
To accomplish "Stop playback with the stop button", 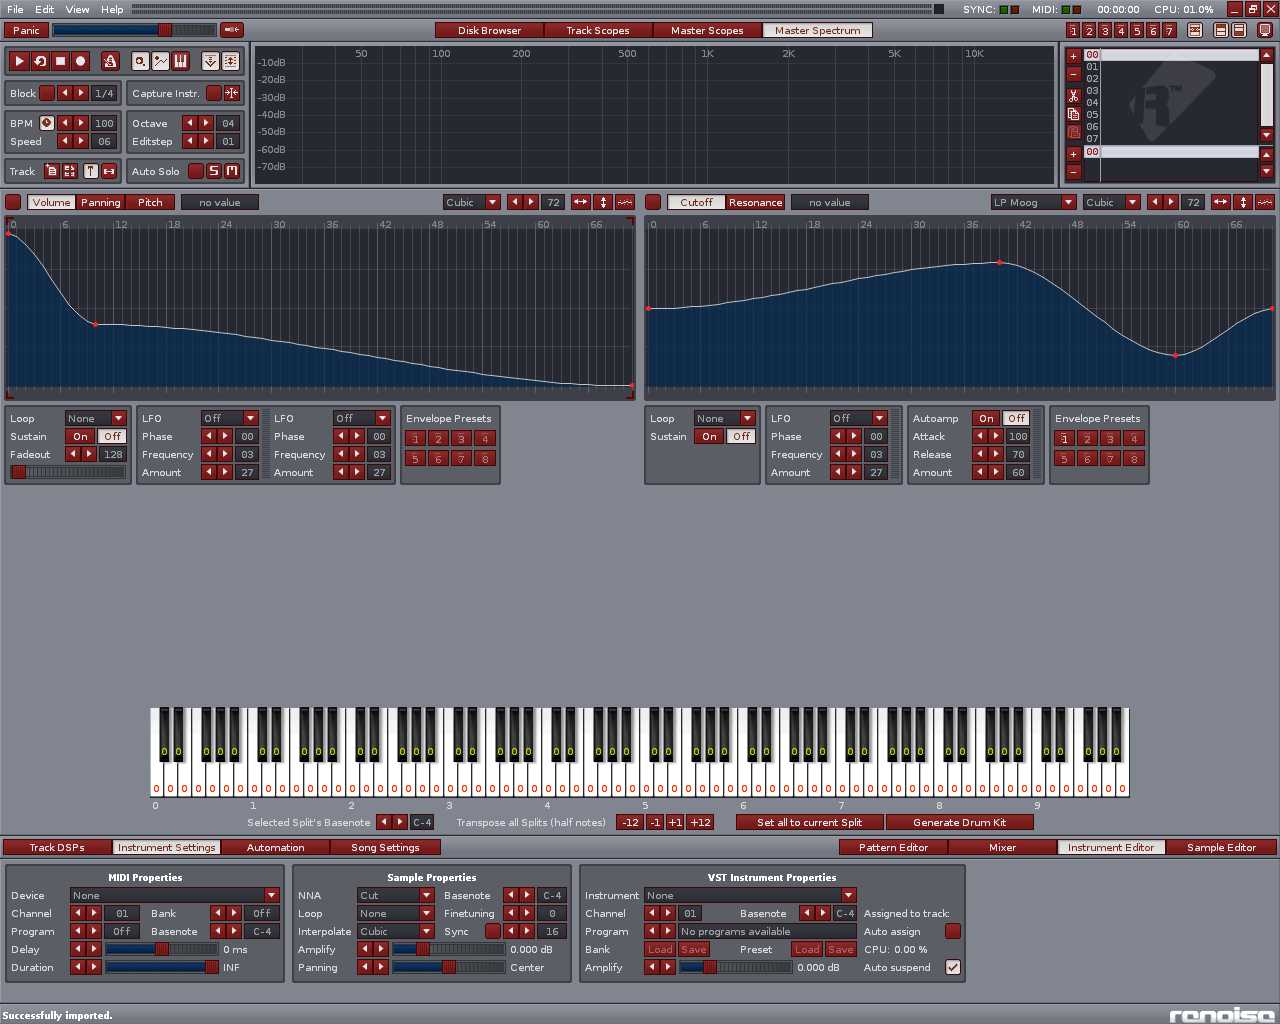I will pos(60,61).
